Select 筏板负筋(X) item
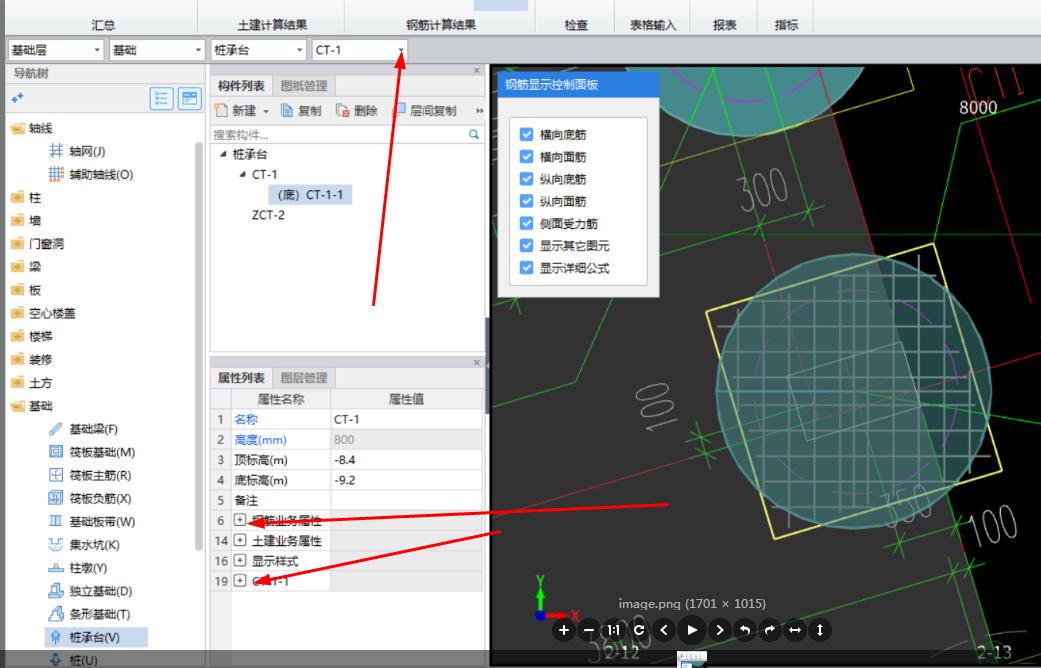 point(90,499)
